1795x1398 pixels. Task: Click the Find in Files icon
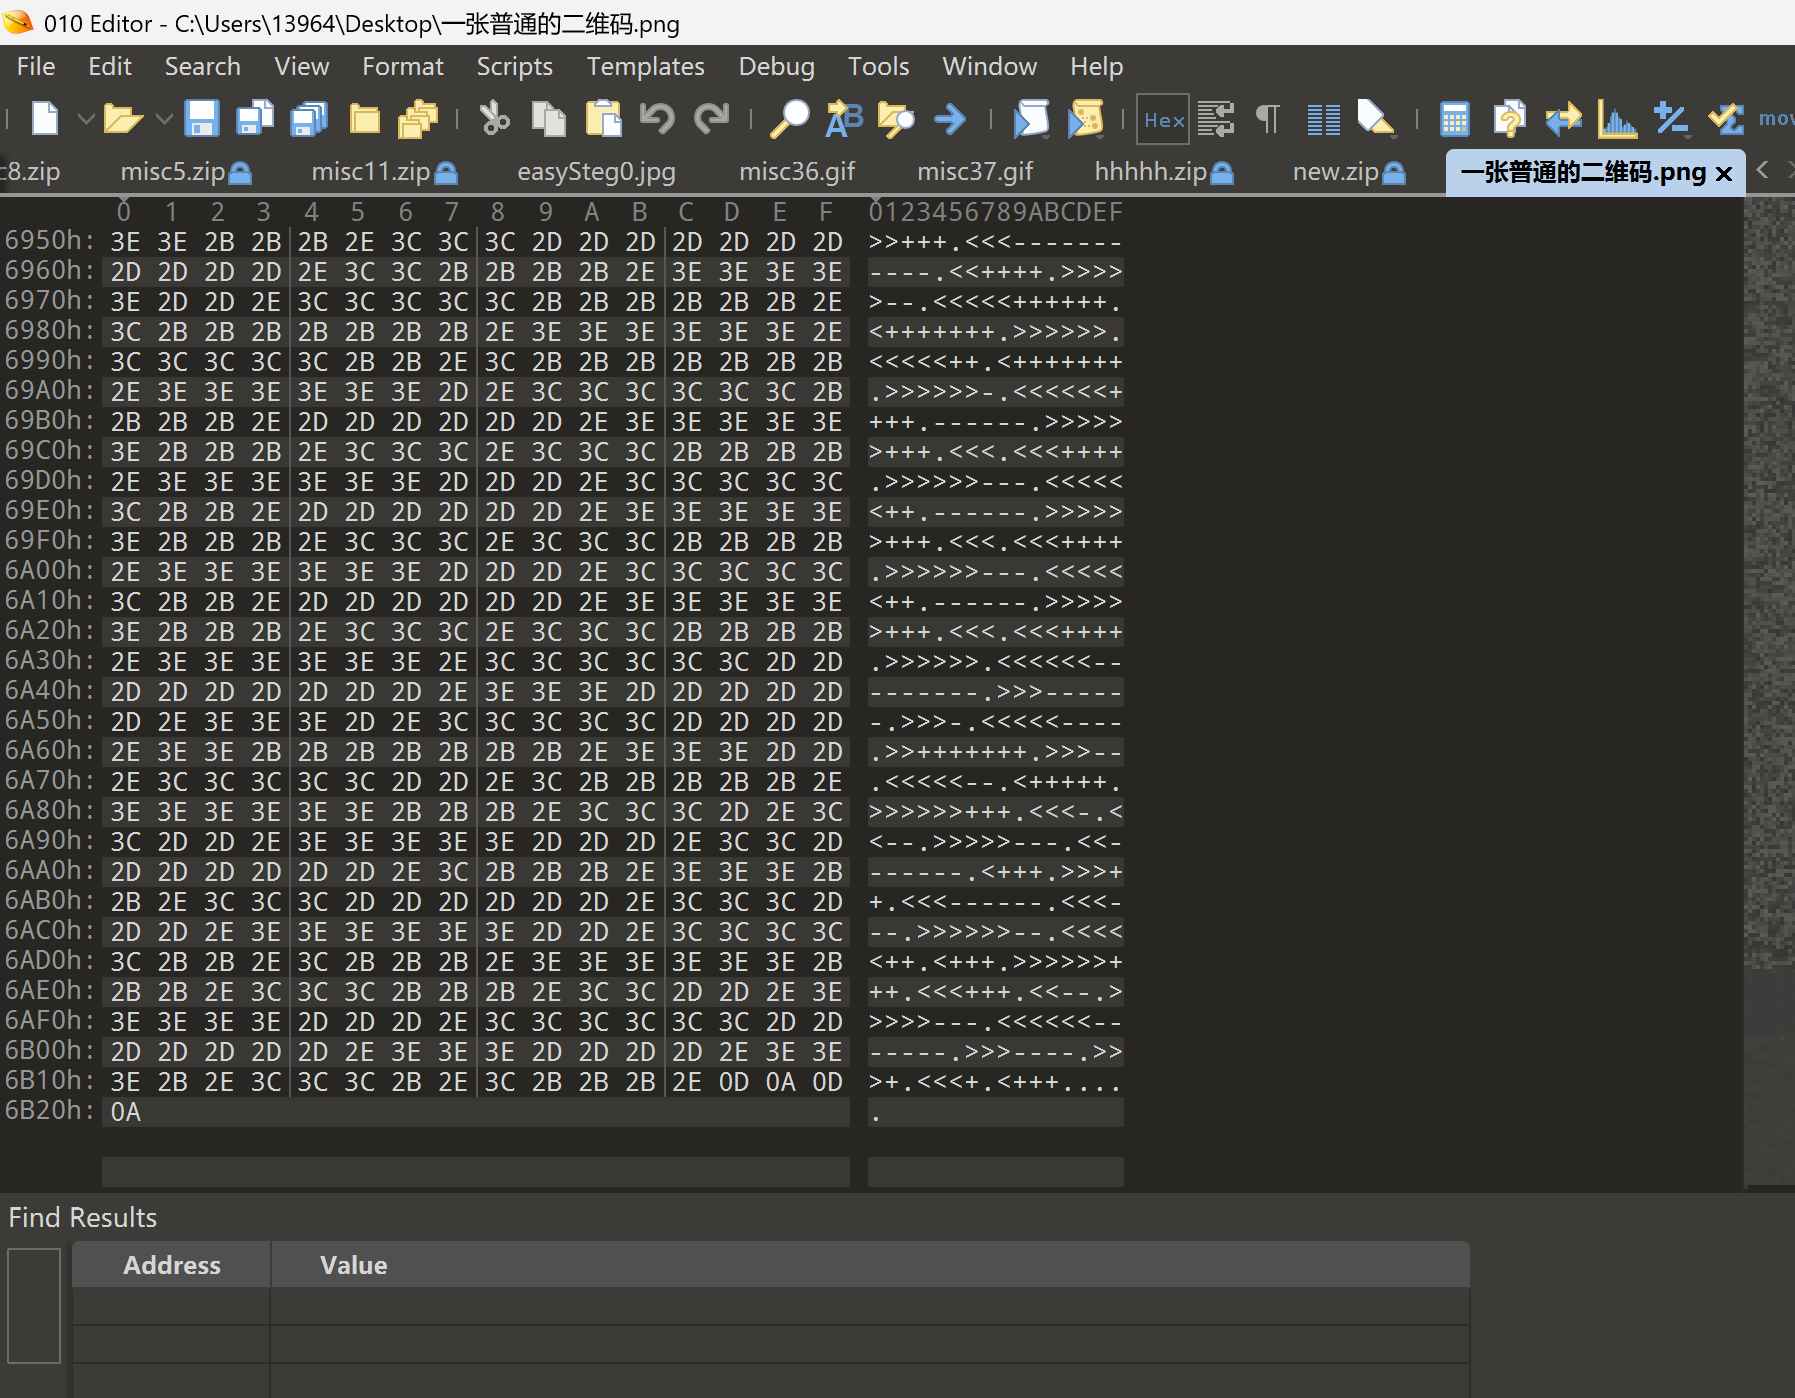pyautogui.click(x=896, y=119)
